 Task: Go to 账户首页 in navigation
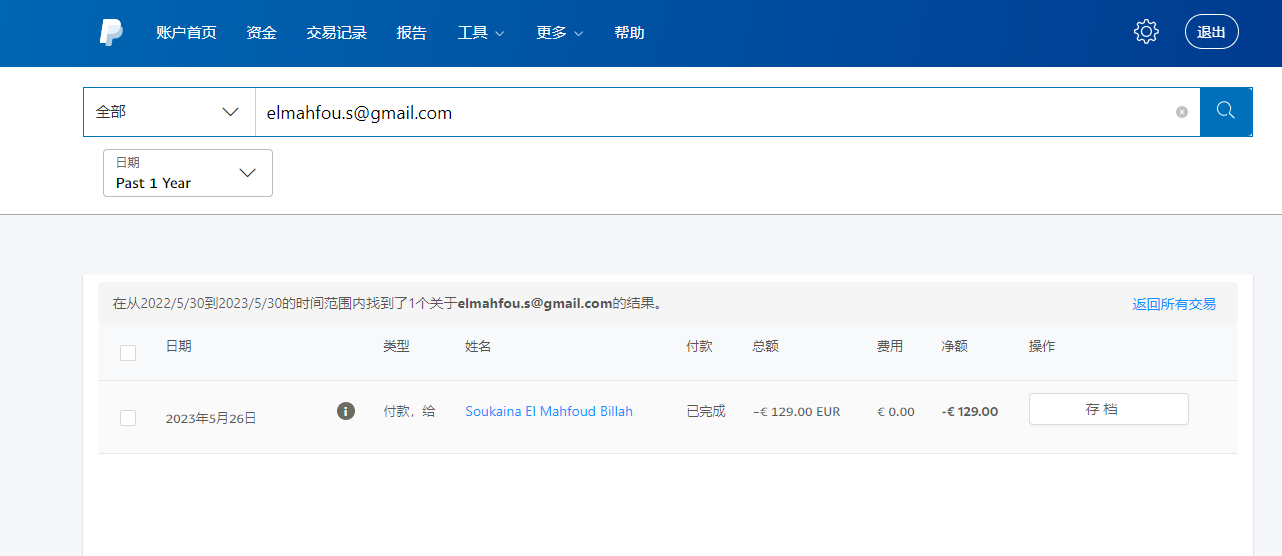coord(186,33)
